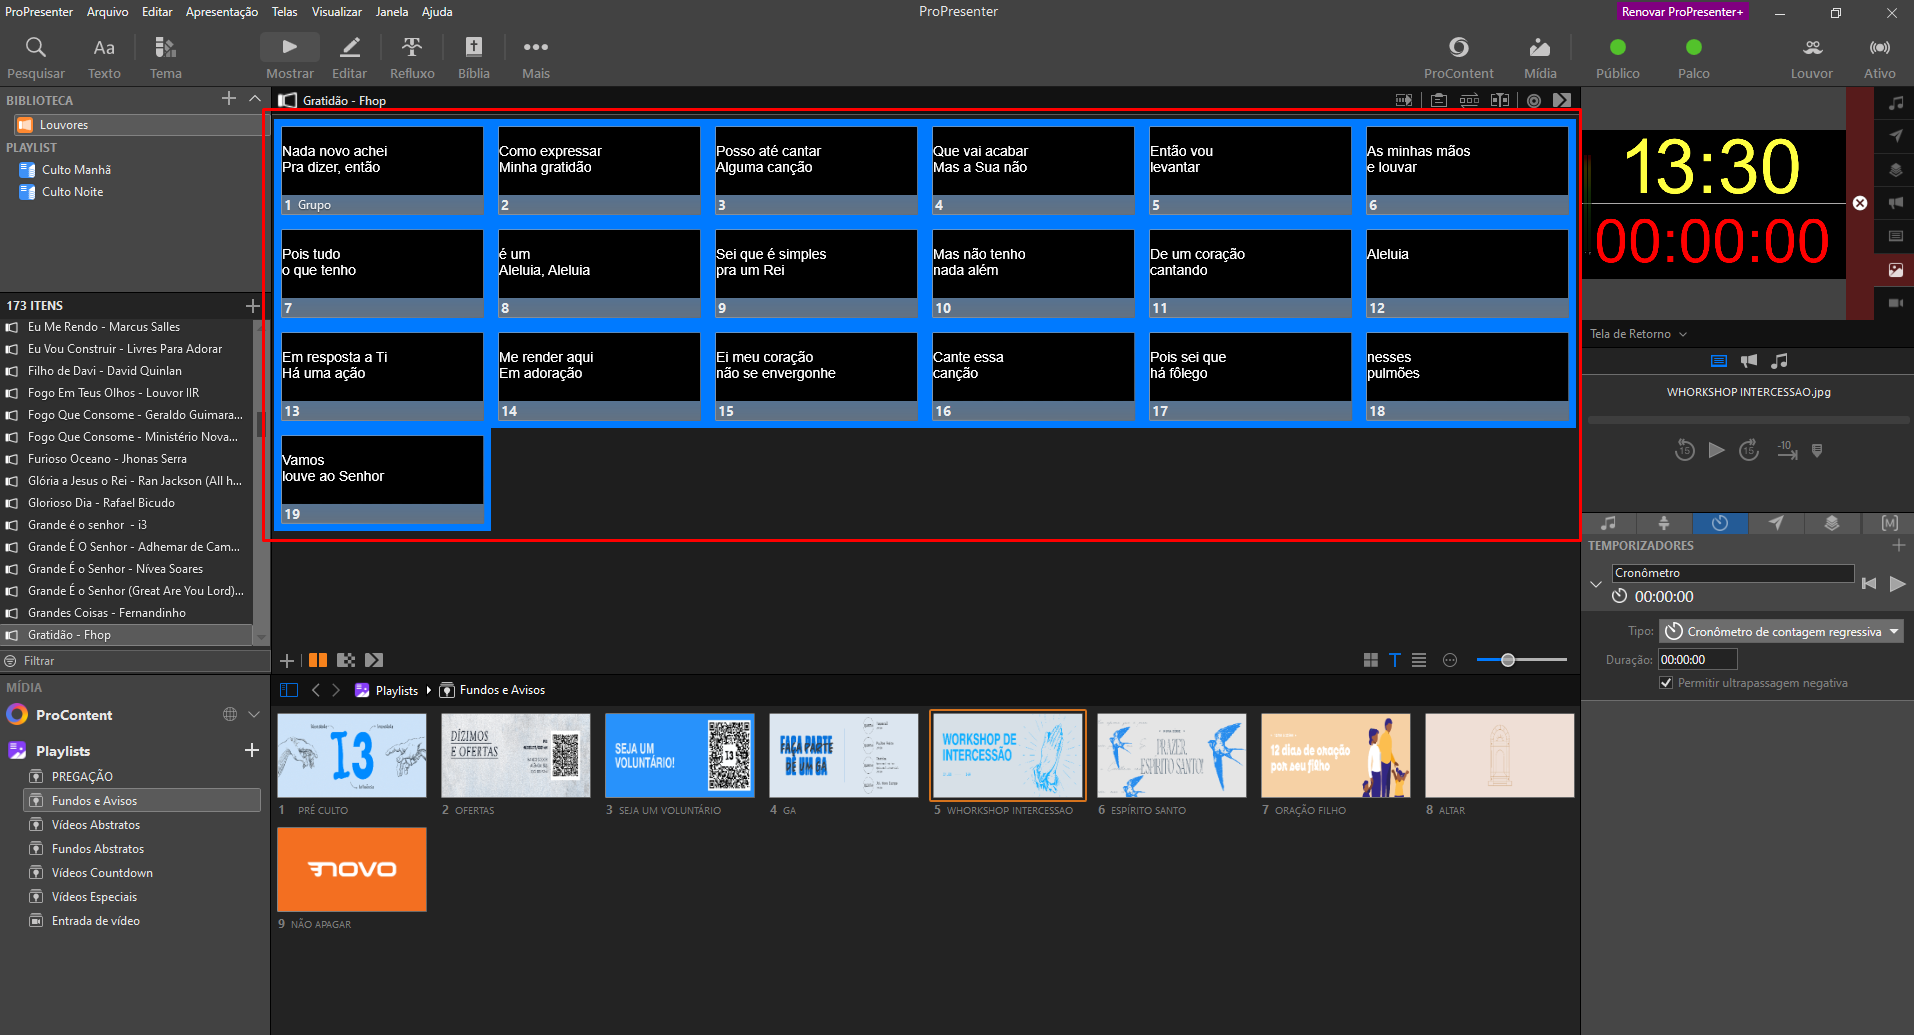Clear the media layer (image icon)
The height and width of the screenshot is (1035, 1914).
point(1896,270)
